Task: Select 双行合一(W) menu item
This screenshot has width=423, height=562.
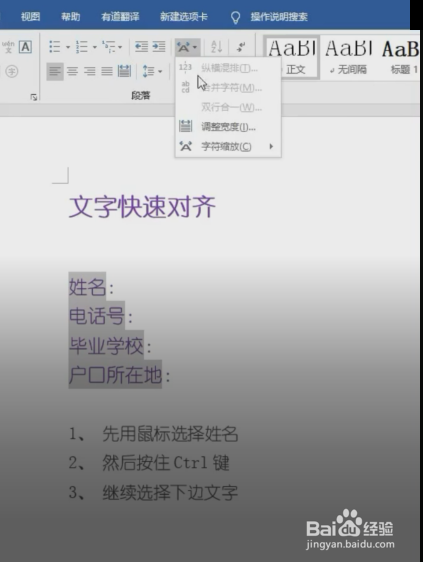Action: click(x=228, y=107)
